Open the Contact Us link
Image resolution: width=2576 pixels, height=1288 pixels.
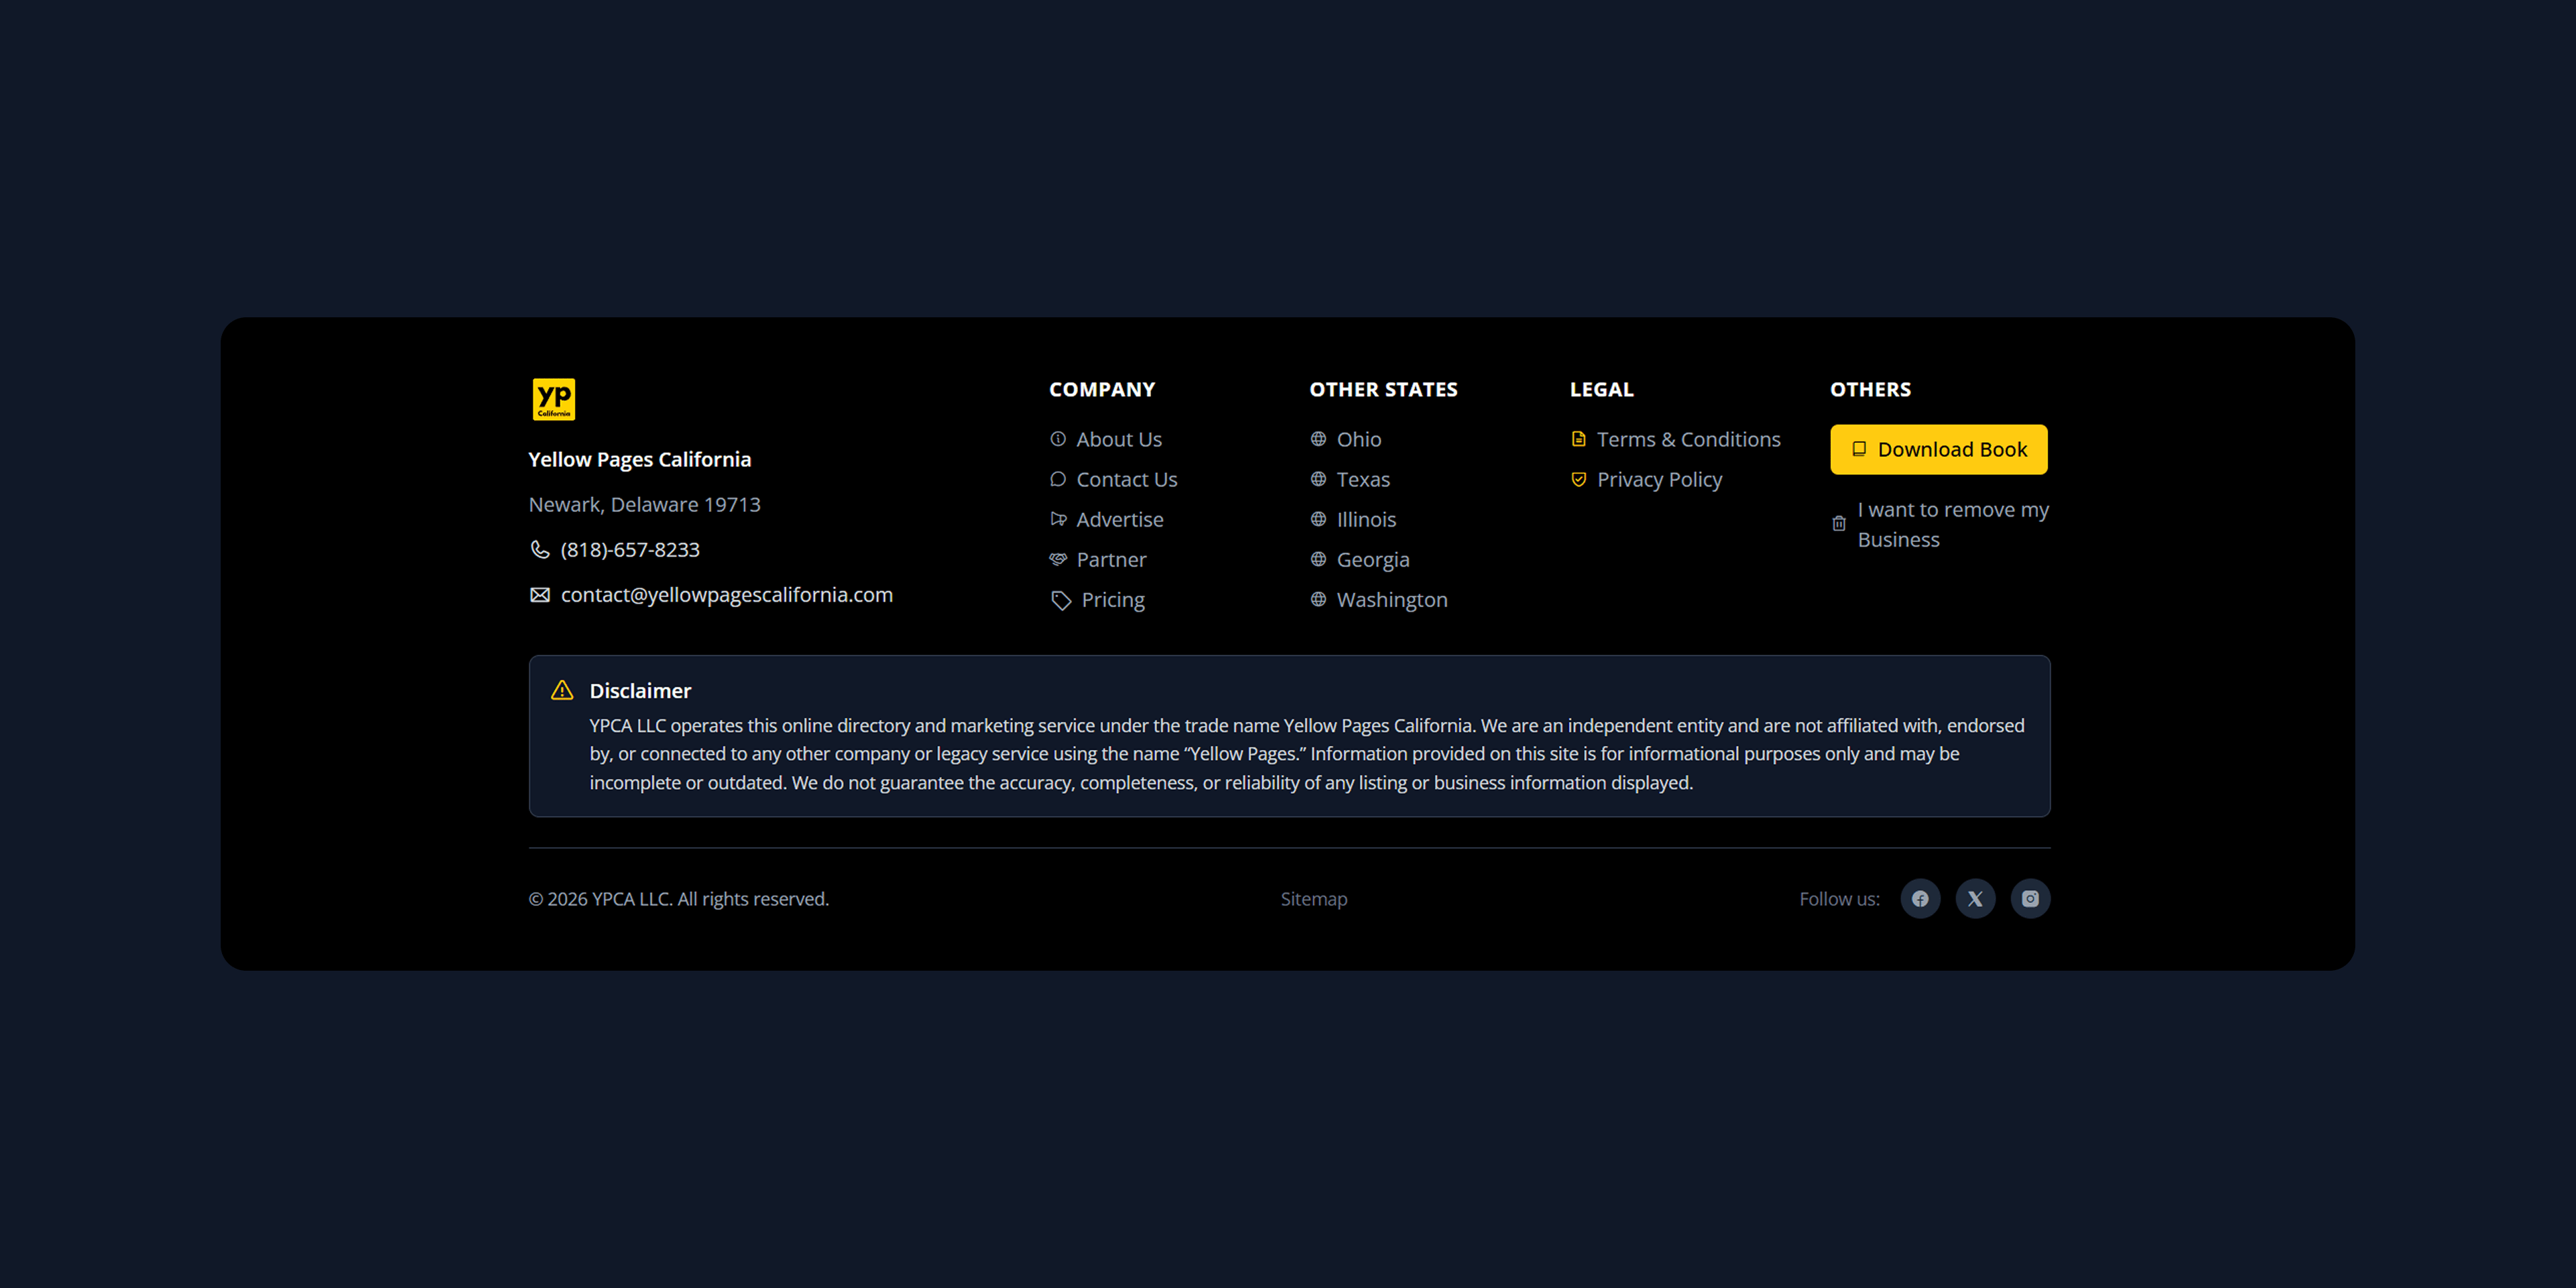[1126, 479]
